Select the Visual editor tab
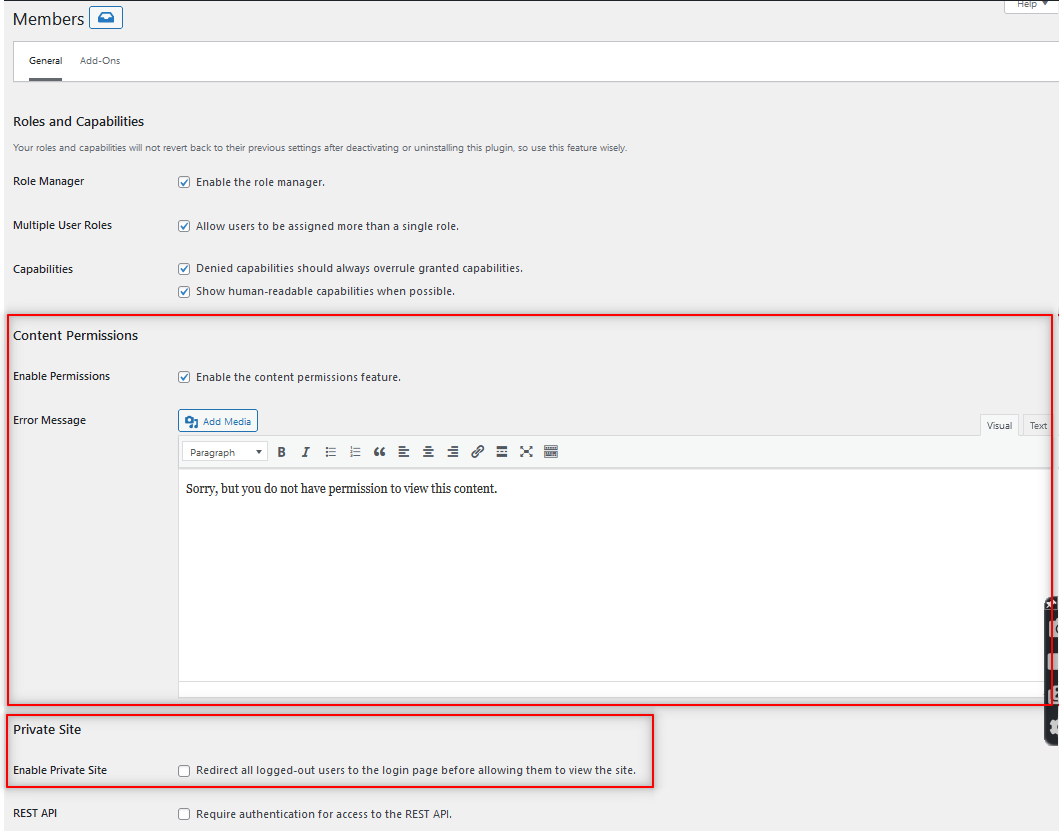1059x831 pixels. [999, 426]
